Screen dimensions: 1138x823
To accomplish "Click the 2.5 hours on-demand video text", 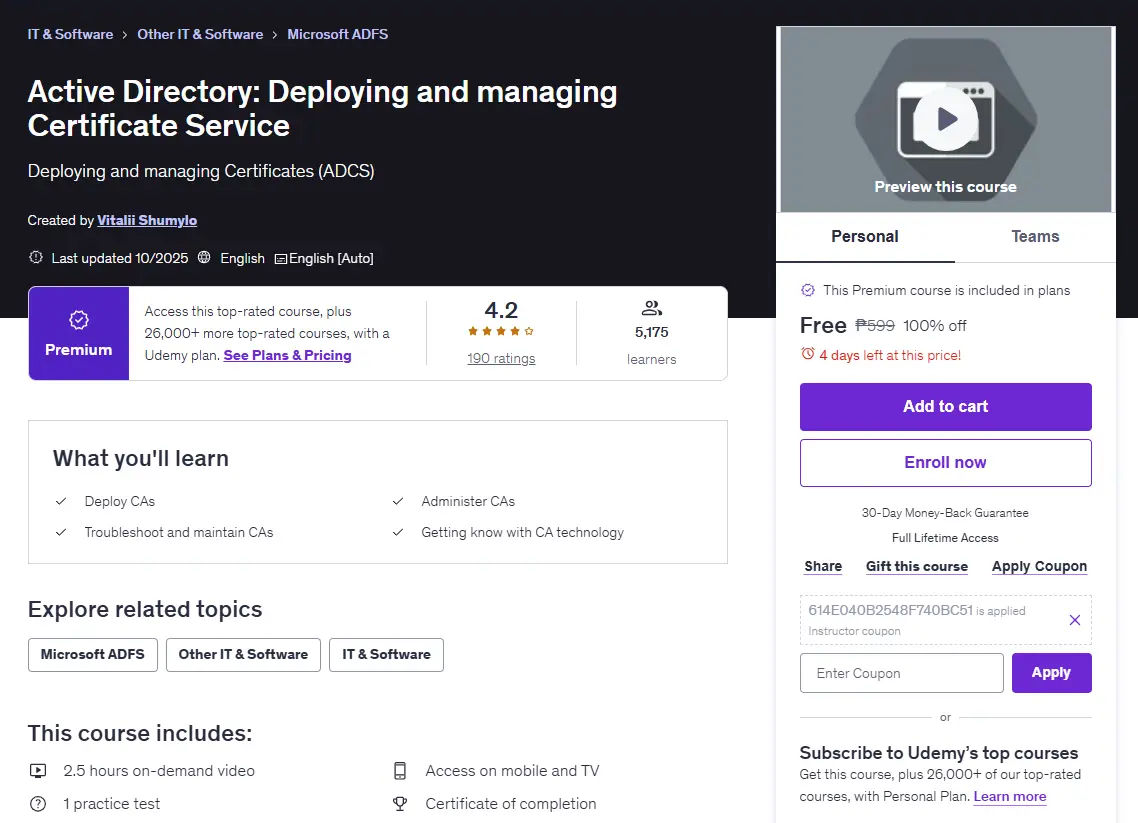I will (x=159, y=771).
